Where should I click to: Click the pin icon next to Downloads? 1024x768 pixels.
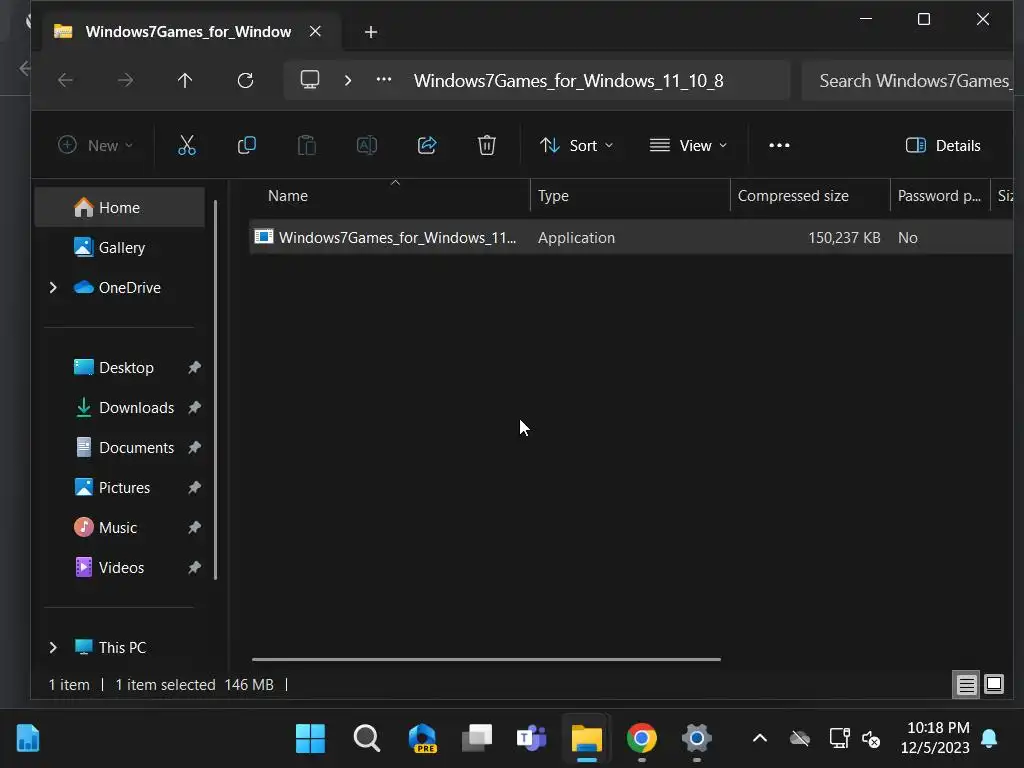point(194,408)
